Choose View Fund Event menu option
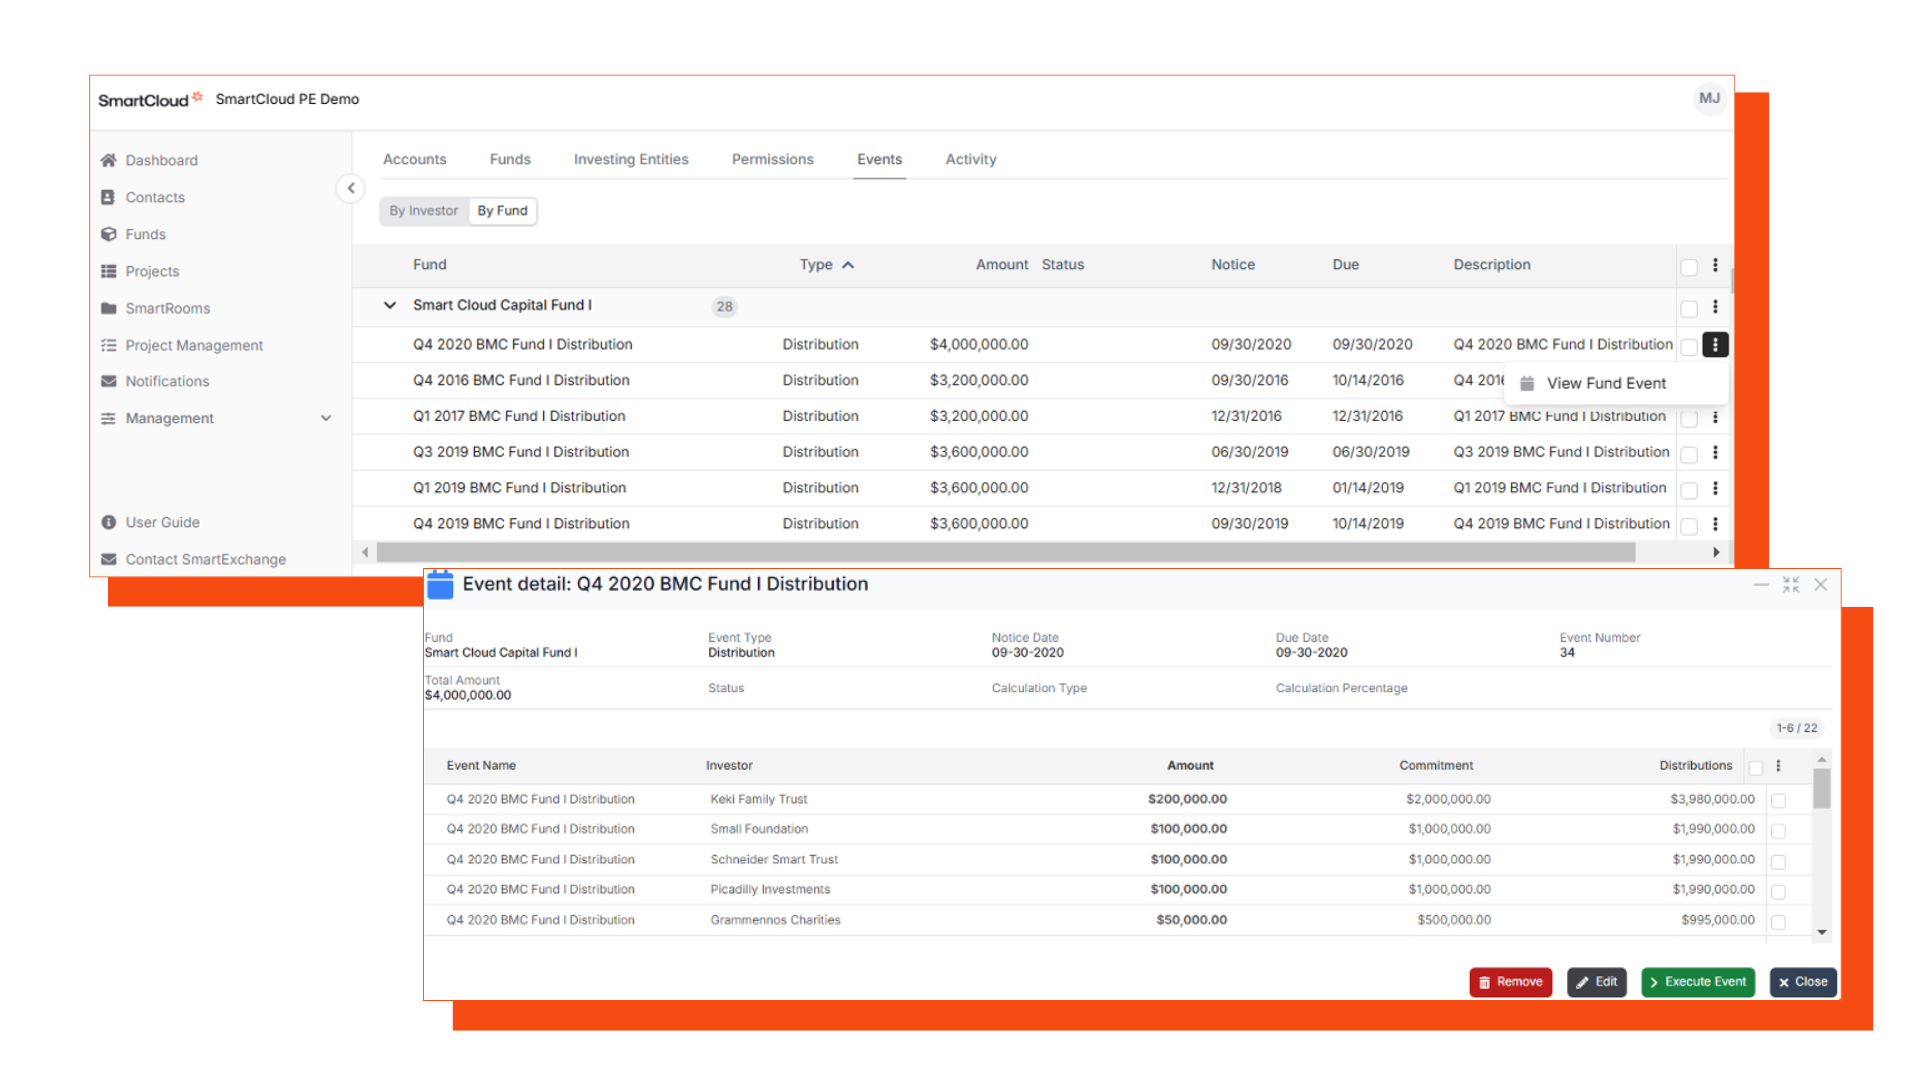This screenshot has width=1920, height=1080. (1605, 383)
